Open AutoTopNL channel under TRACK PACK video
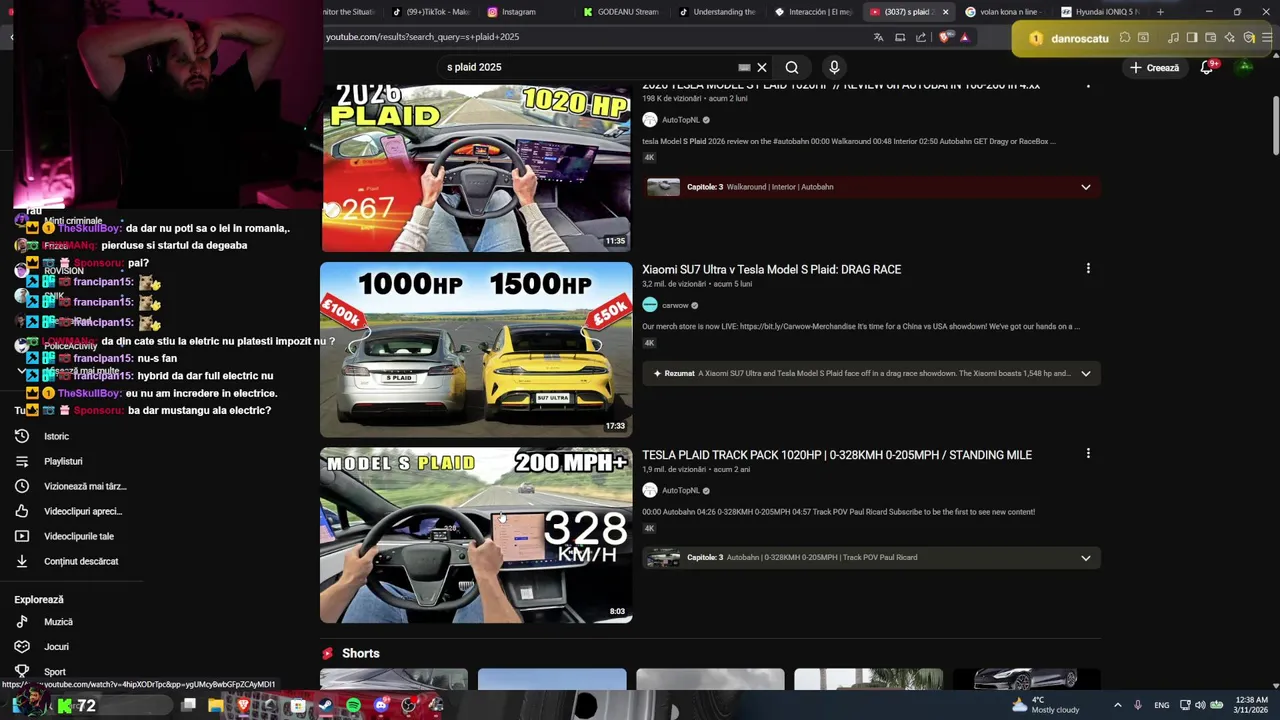1280x720 pixels. 680,490
